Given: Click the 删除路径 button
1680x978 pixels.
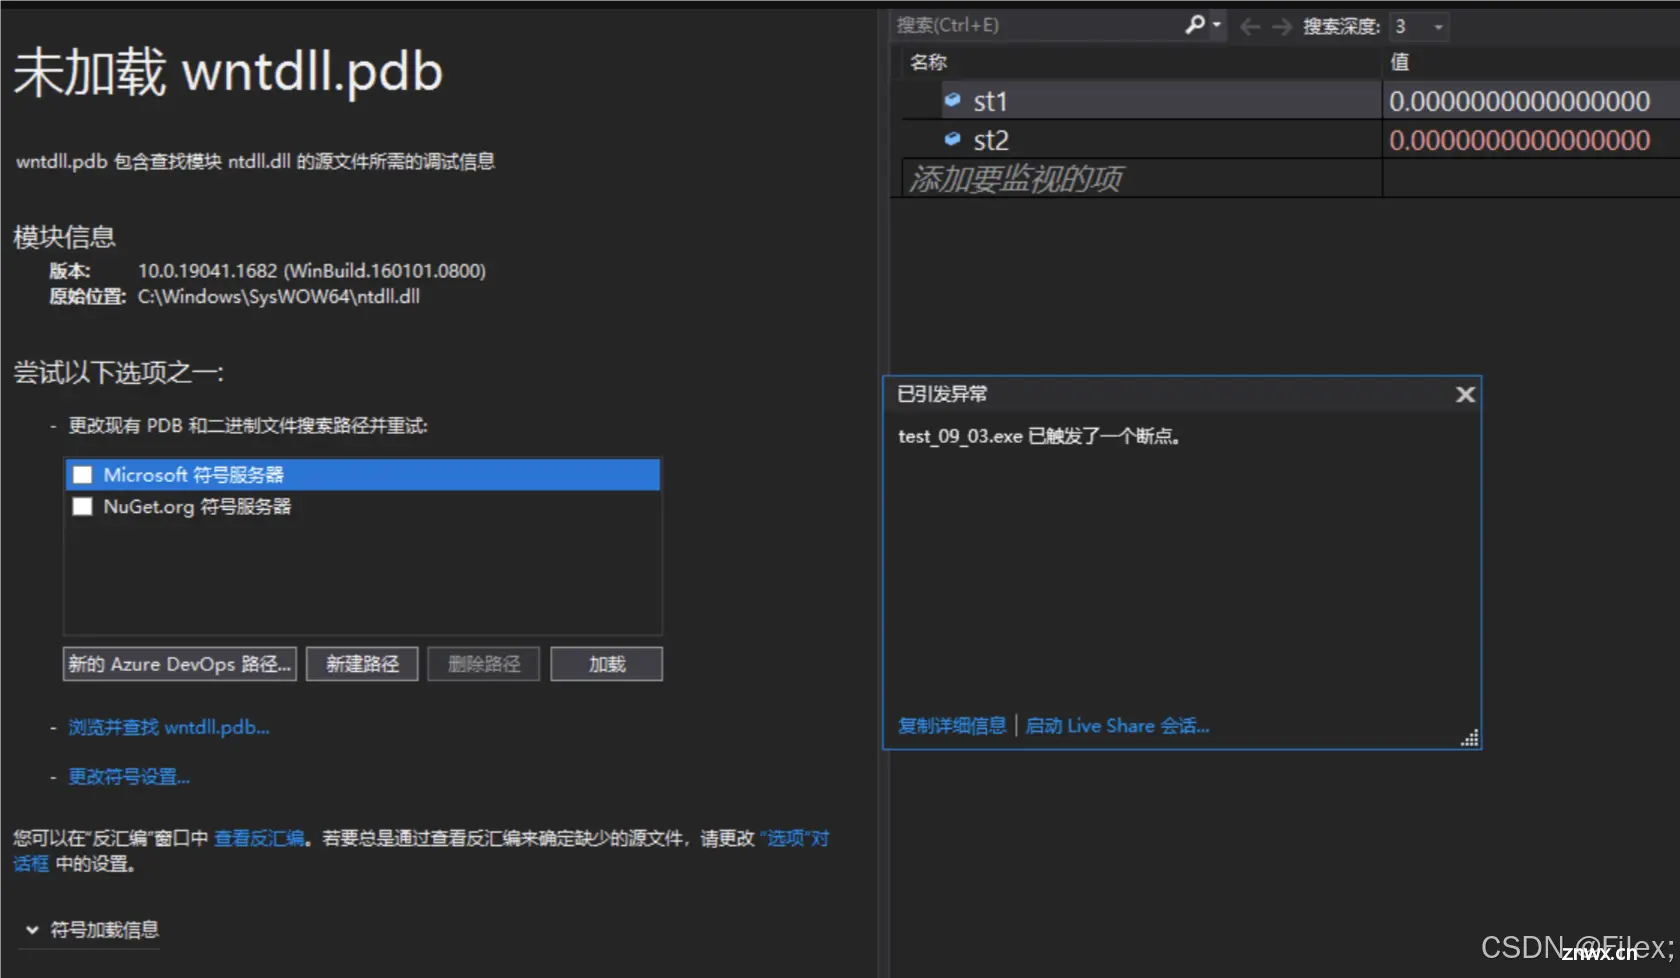Looking at the screenshot, I should click(484, 664).
